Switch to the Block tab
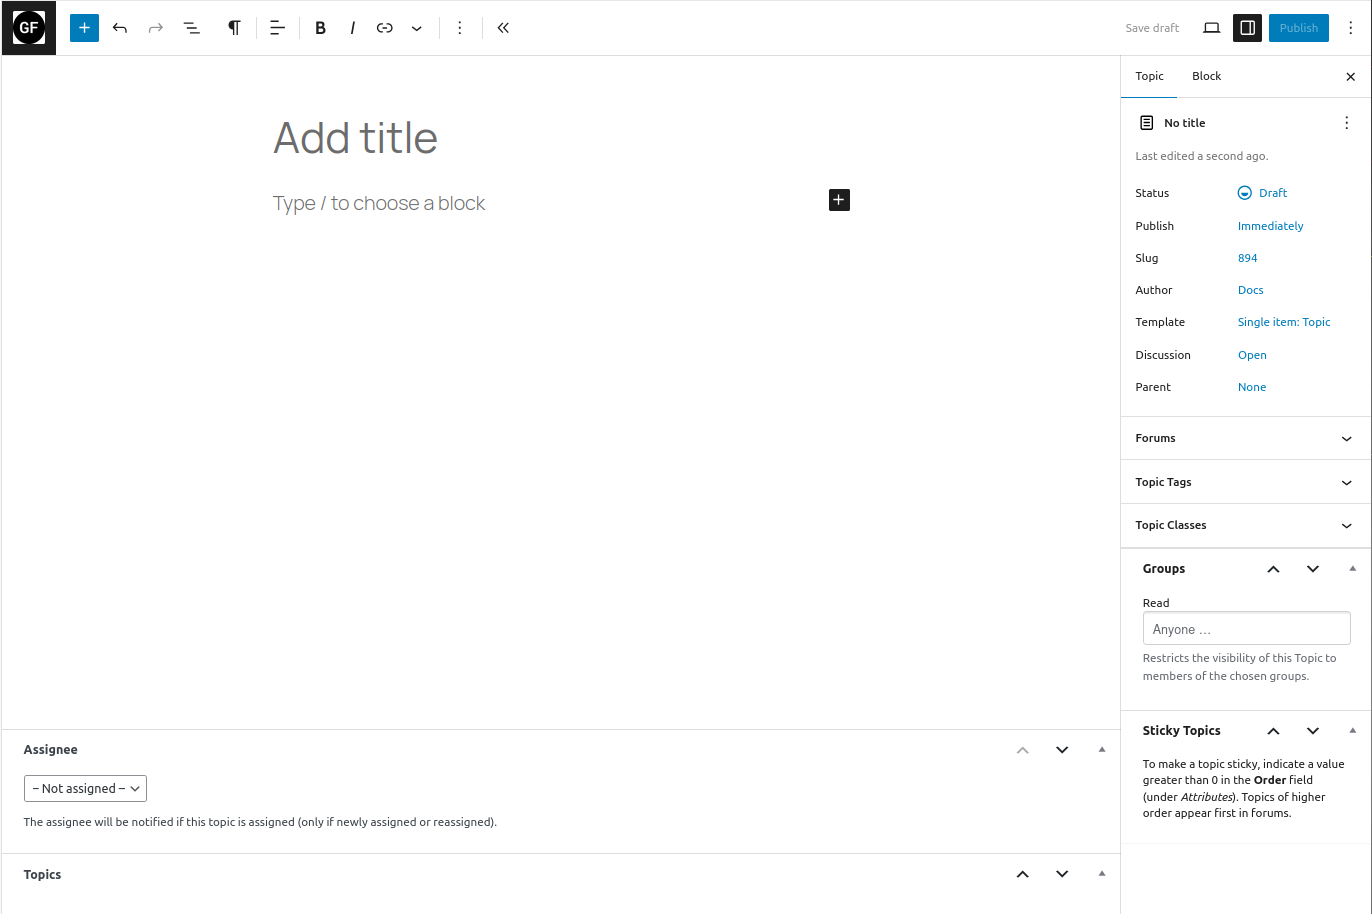 [1206, 76]
